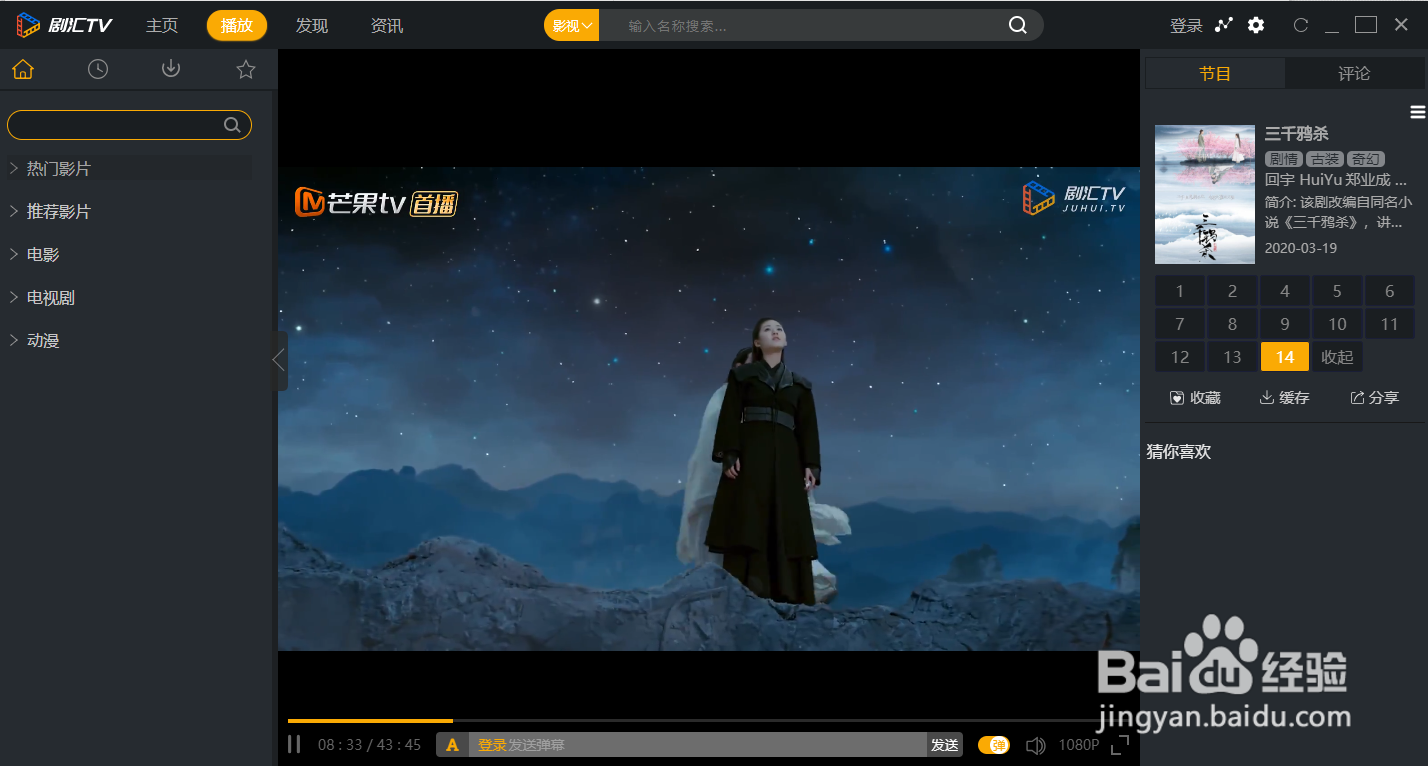This screenshot has width=1428, height=766.
Task: Click the refresh circular arrow icon
Action: coord(1301,25)
